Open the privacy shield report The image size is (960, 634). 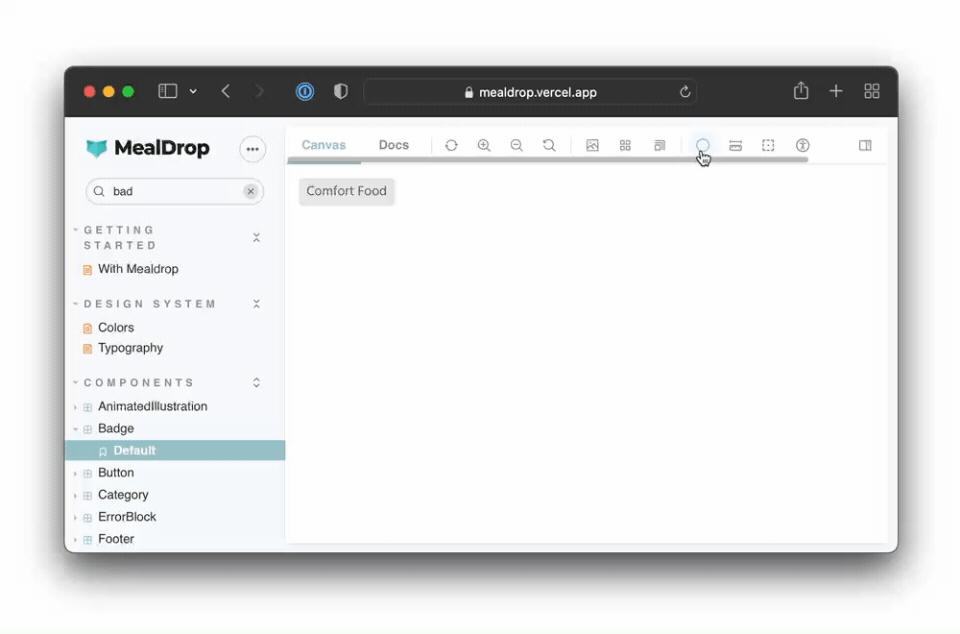pyautogui.click(x=340, y=91)
